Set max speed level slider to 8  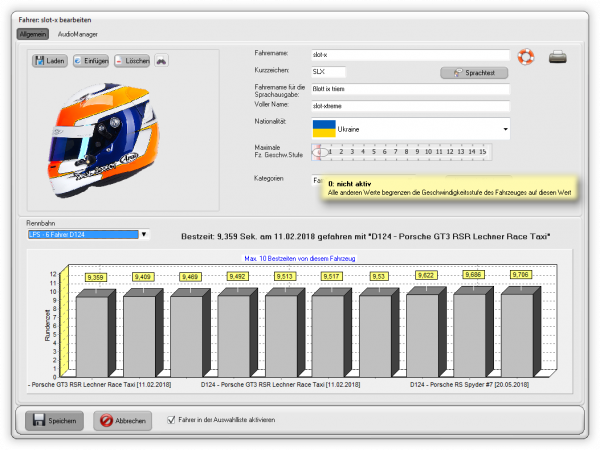[407, 152]
